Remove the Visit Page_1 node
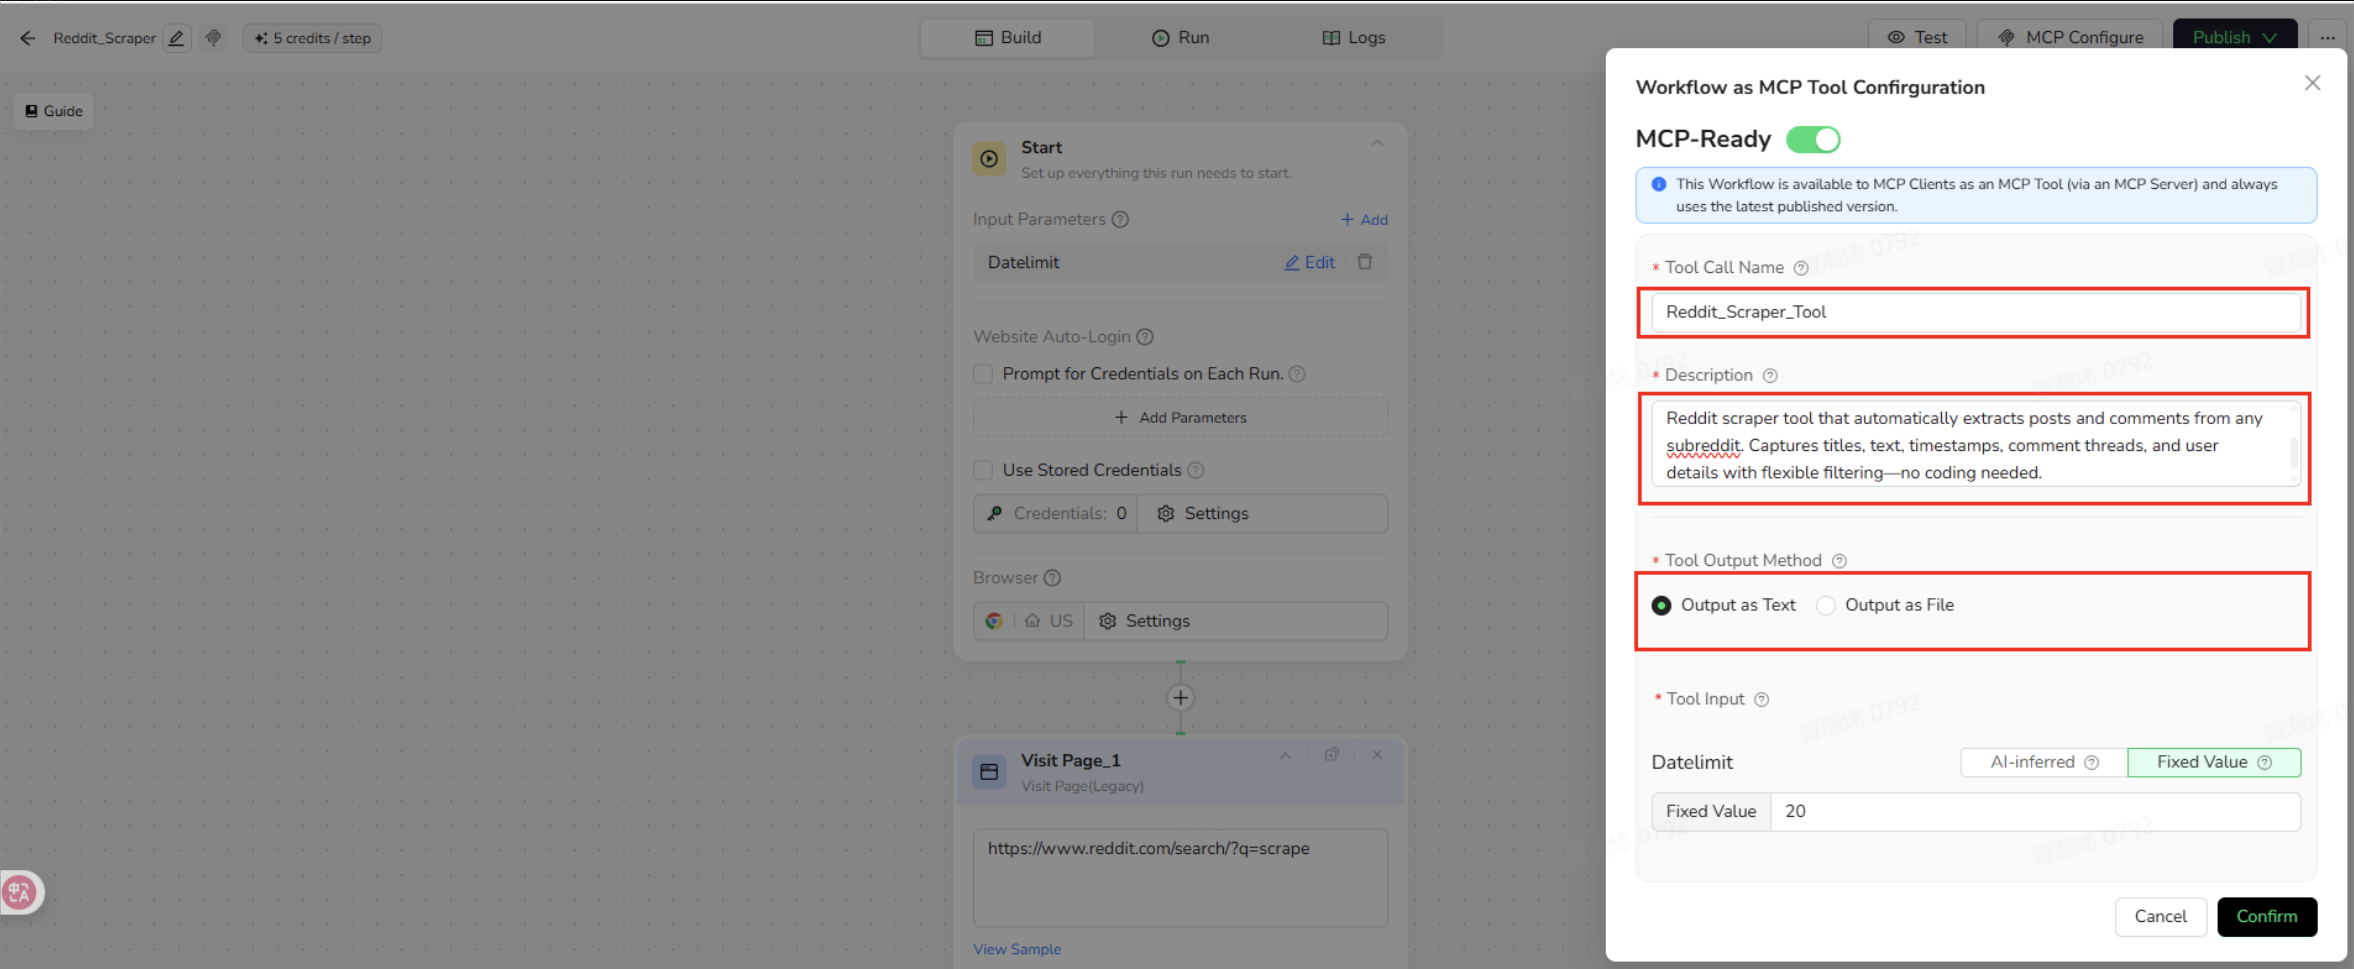This screenshot has width=2354, height=969. (1377, 755)
